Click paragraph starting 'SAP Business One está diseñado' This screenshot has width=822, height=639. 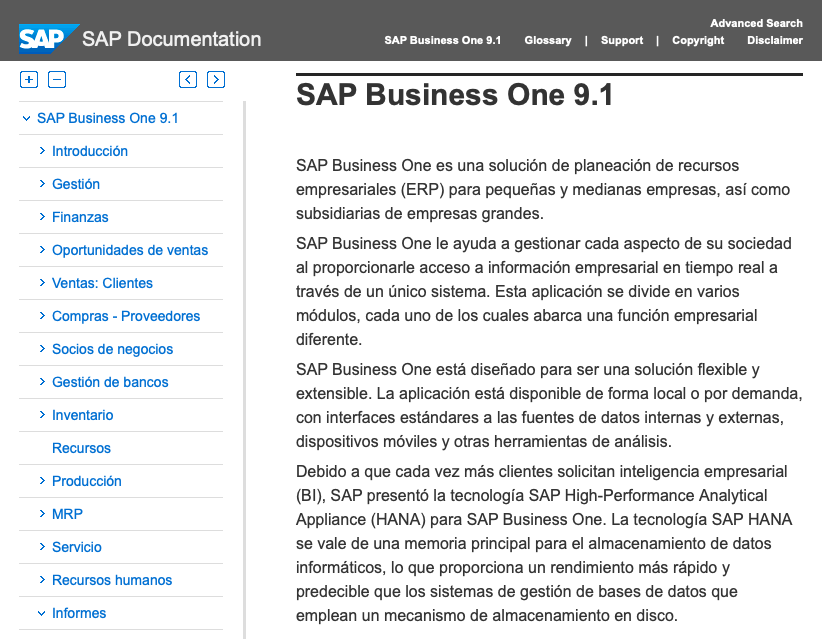[549, 405]
